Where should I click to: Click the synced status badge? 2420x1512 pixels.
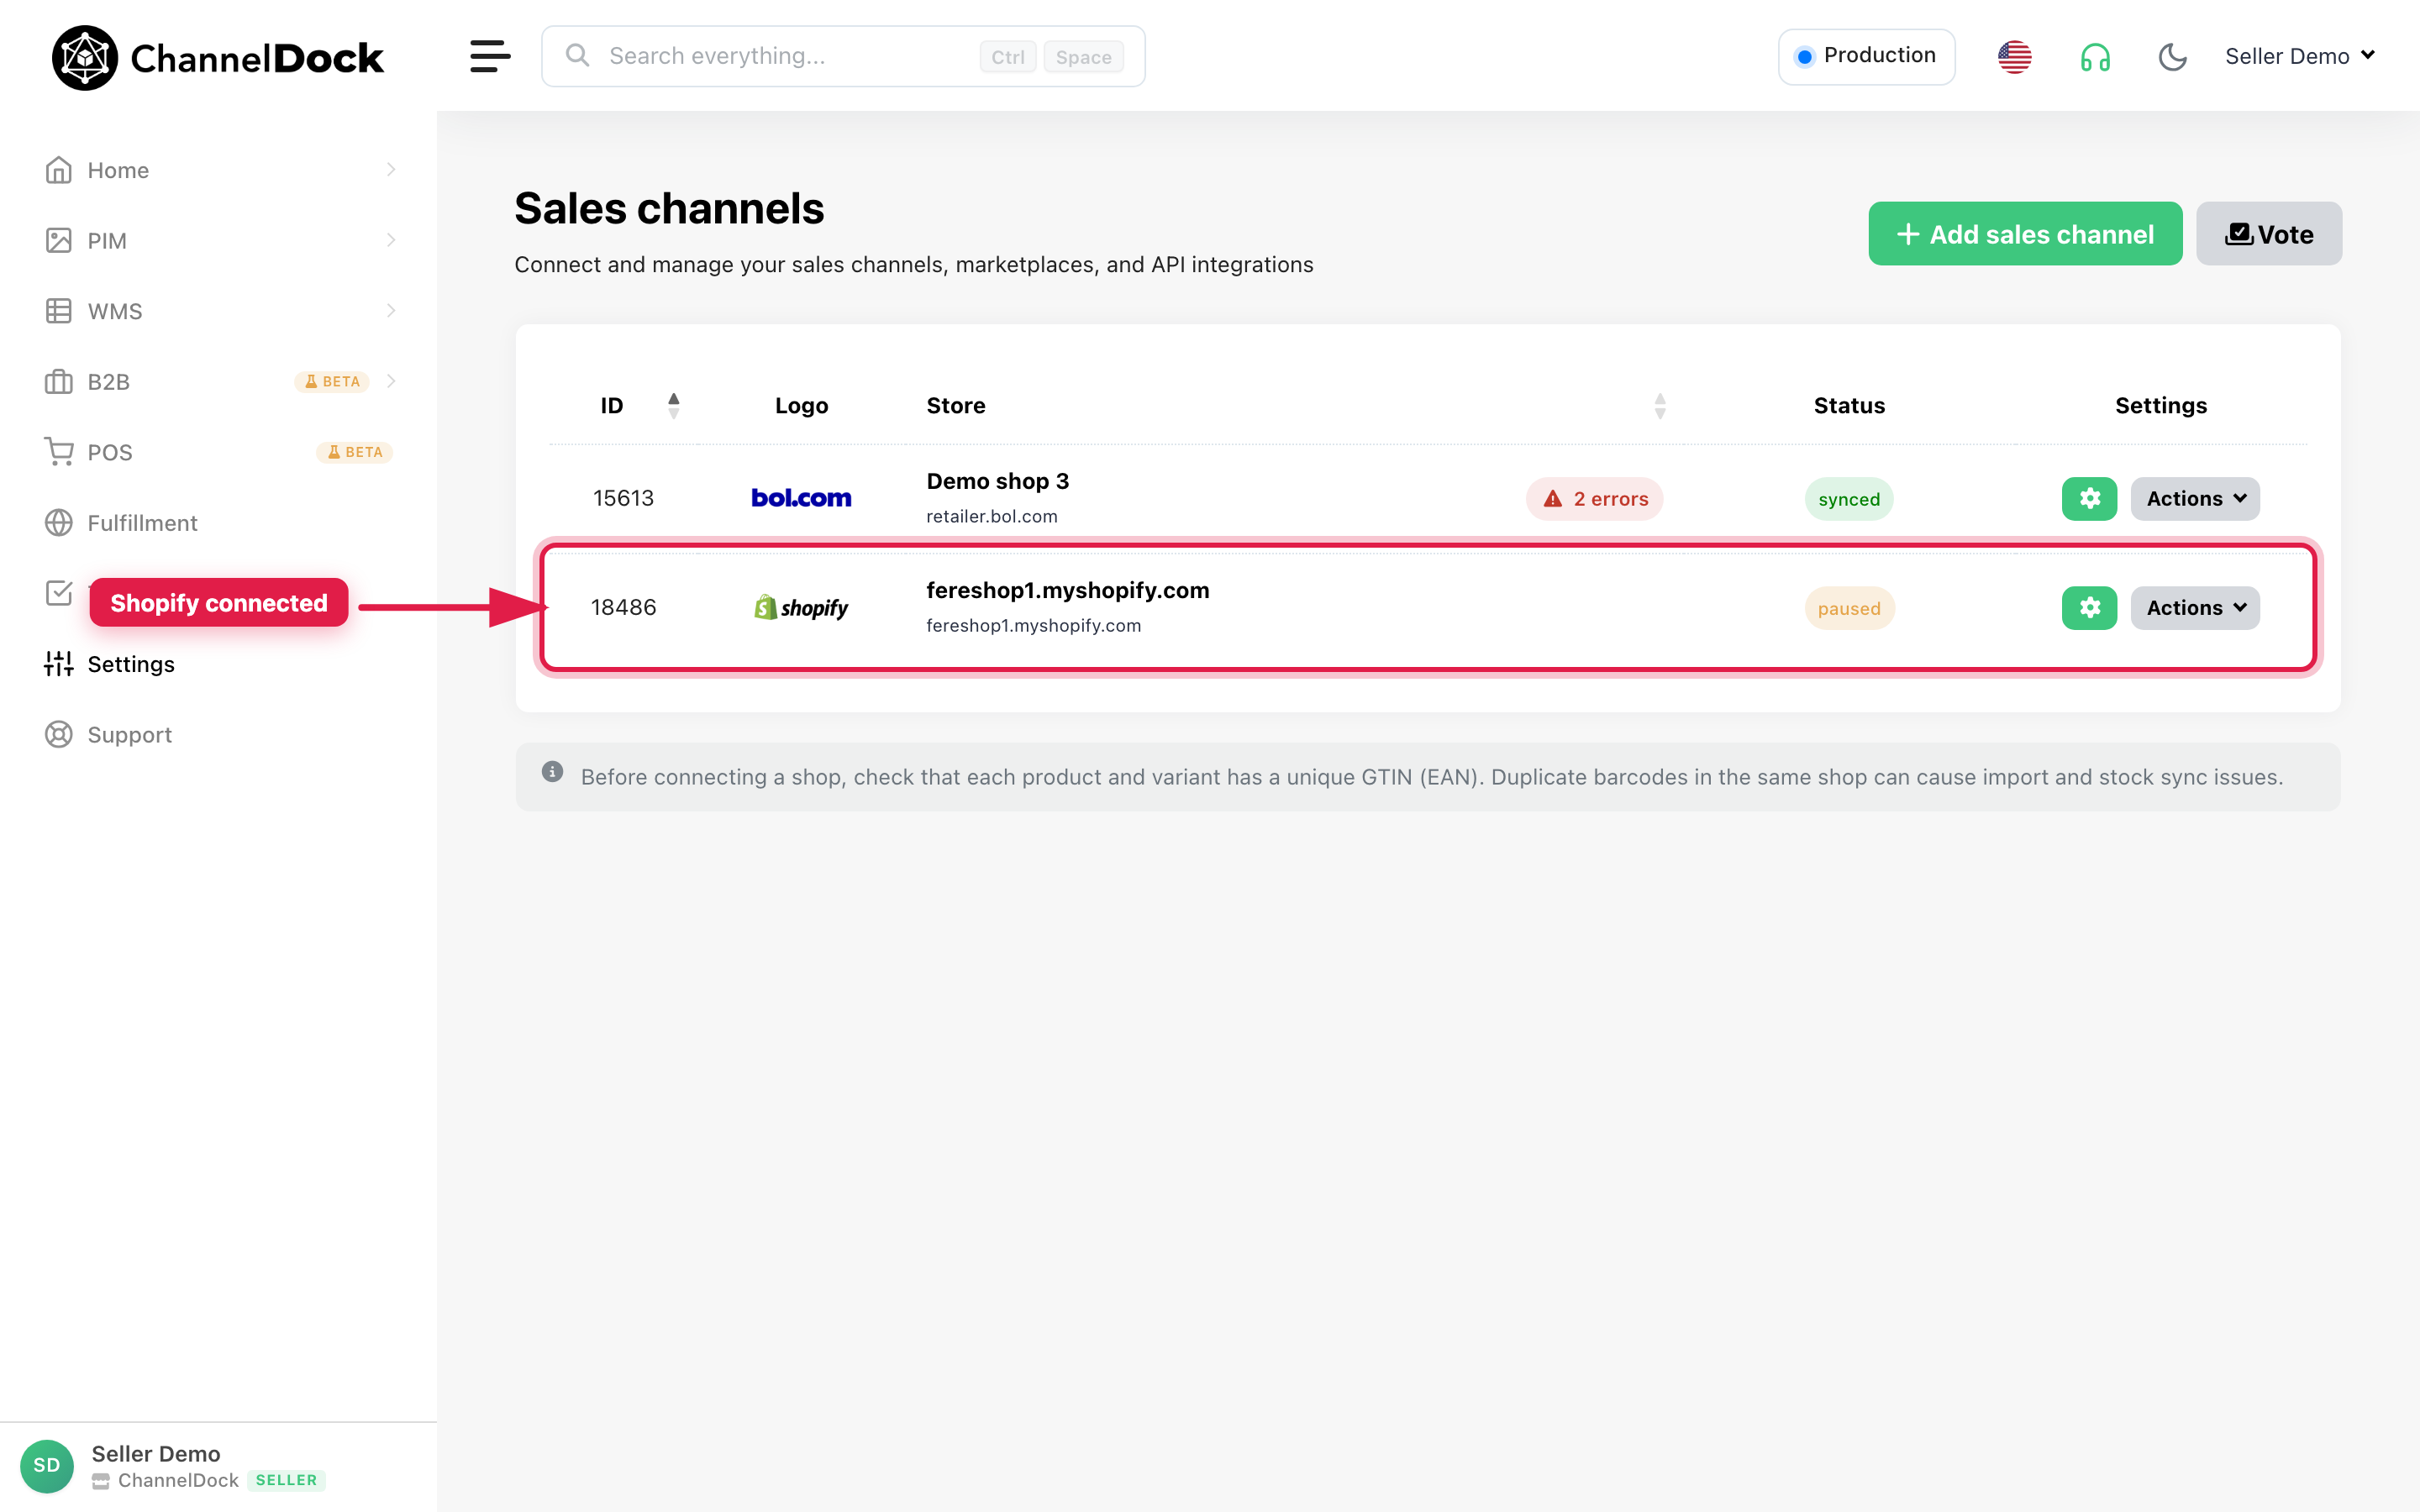point(1848,499)
